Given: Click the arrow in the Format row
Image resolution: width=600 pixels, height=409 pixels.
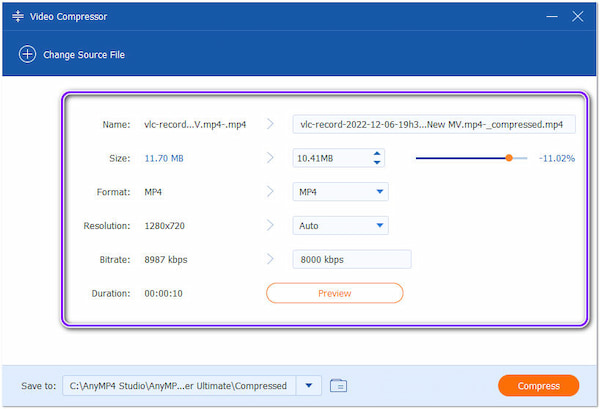Looking at the screenshot, I should click(270, 191).
